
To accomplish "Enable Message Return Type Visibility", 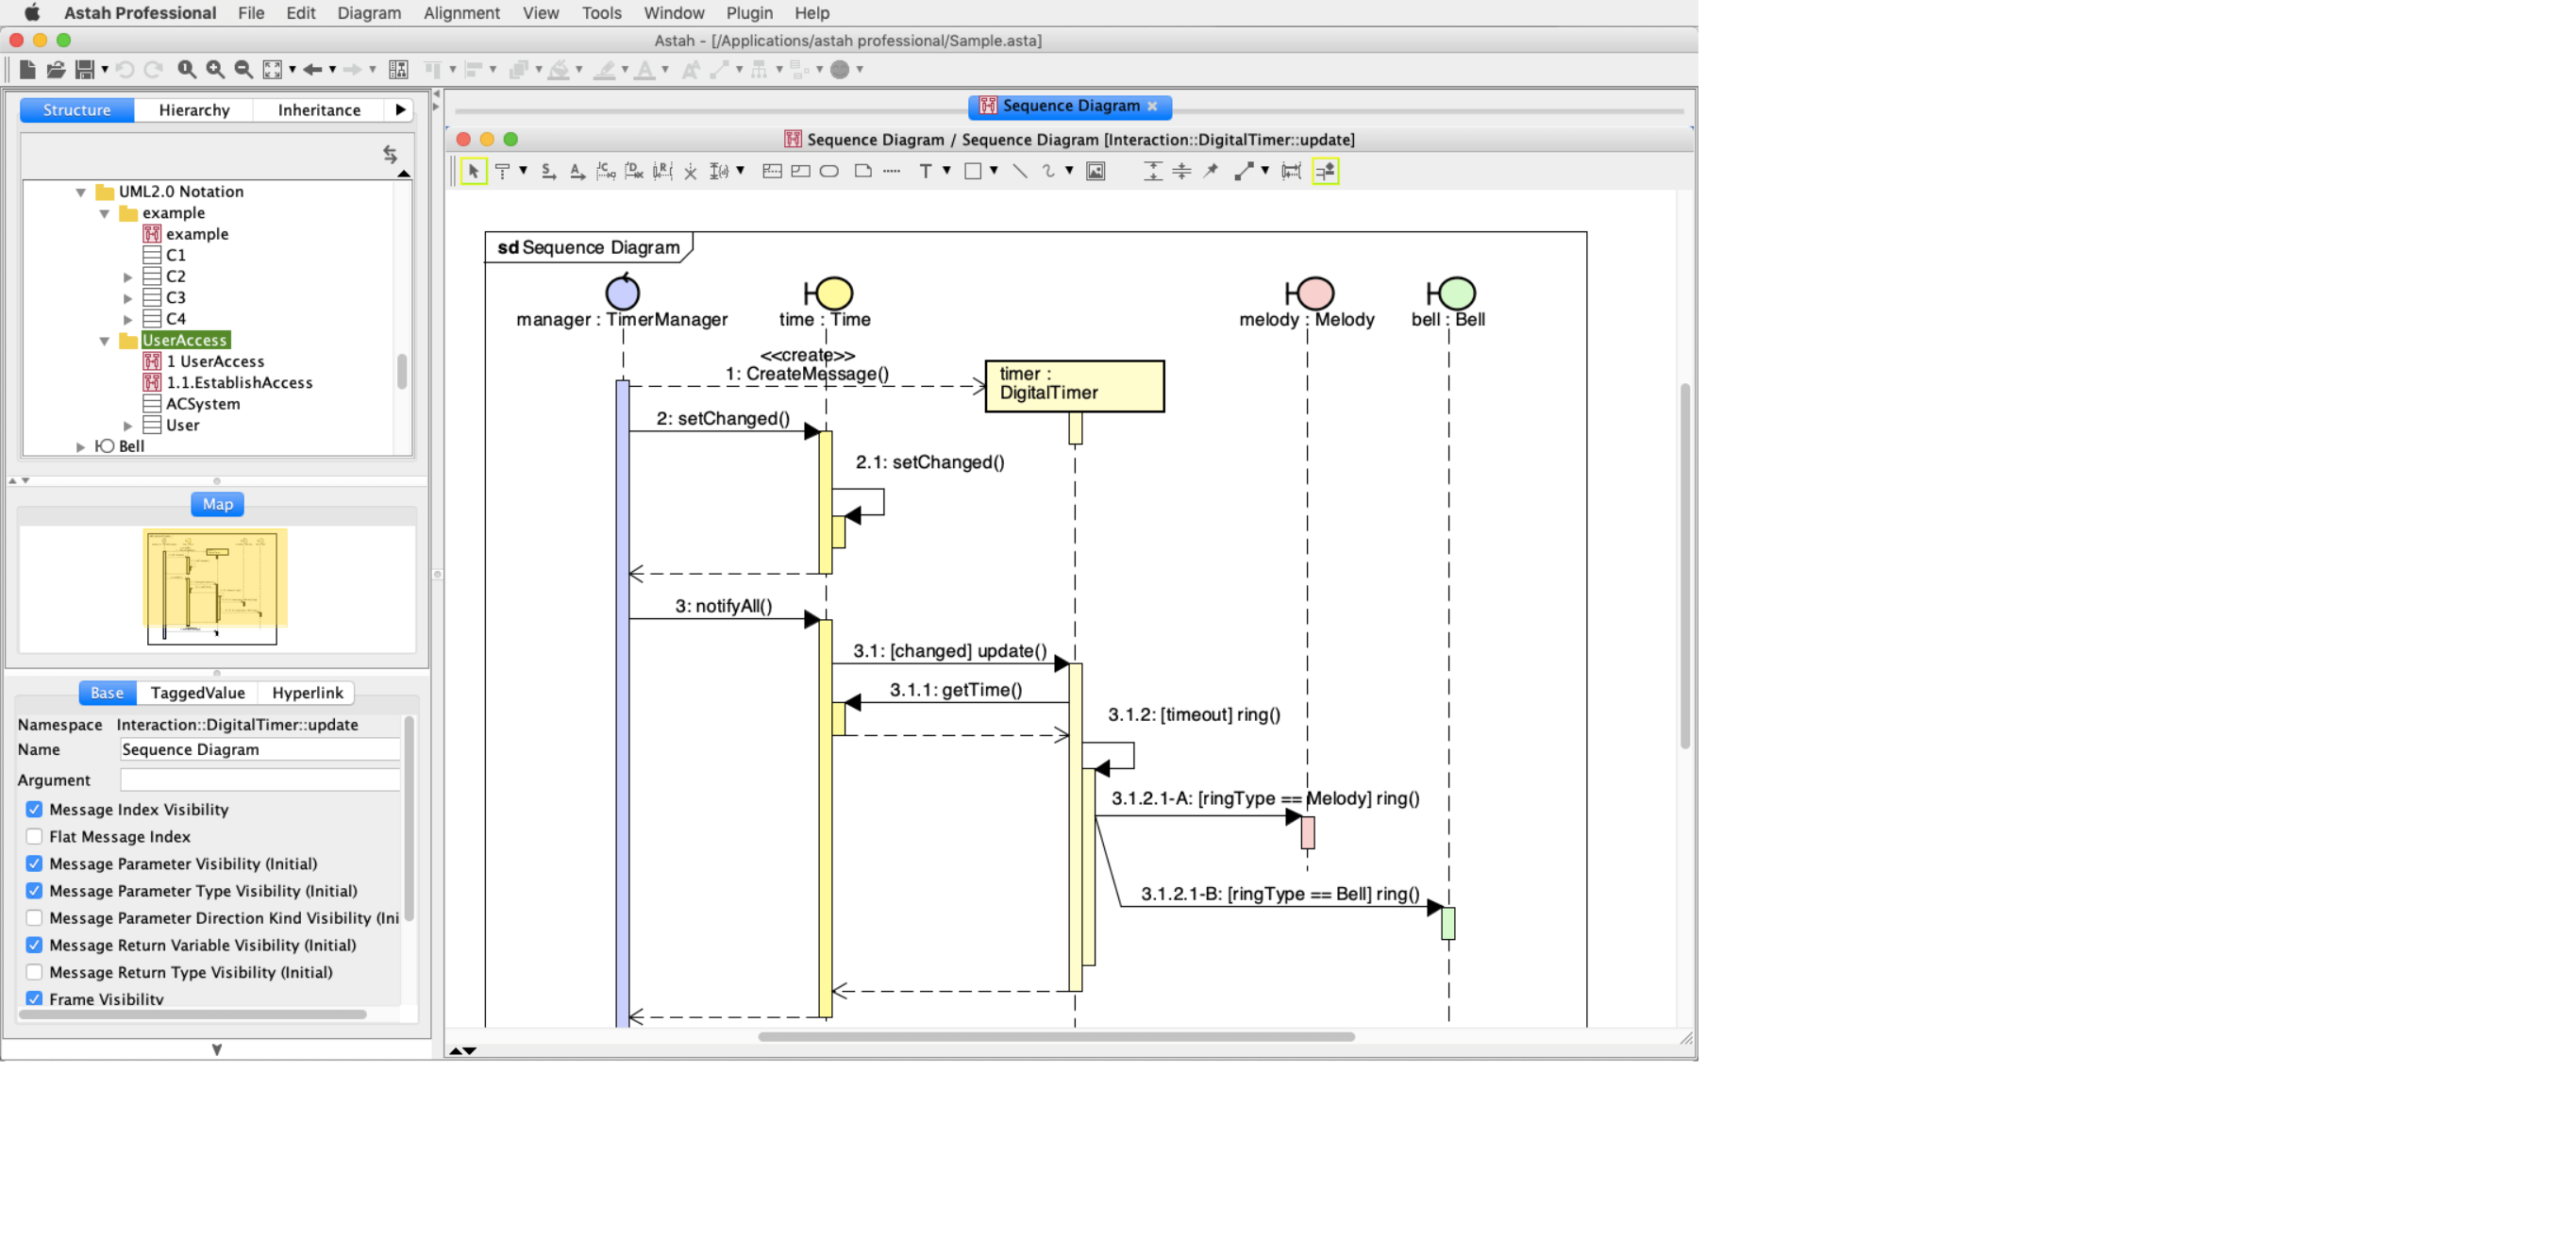I will 35,972.
